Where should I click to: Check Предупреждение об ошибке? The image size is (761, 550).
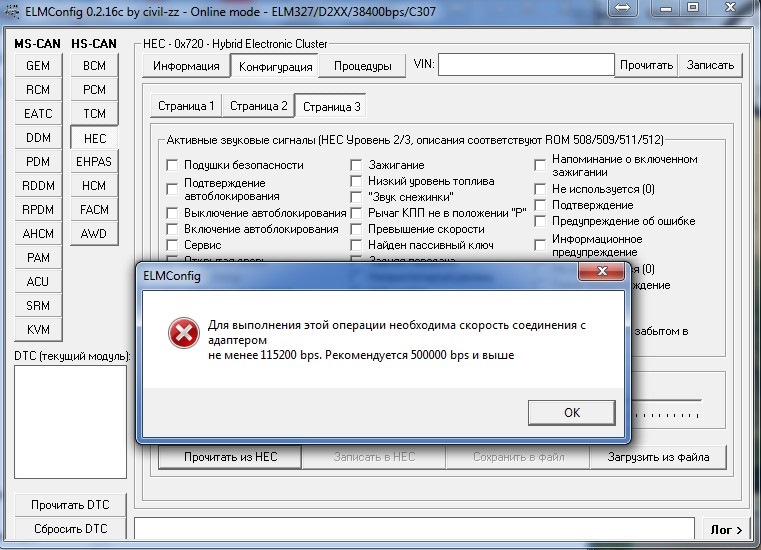click(540, 221)
